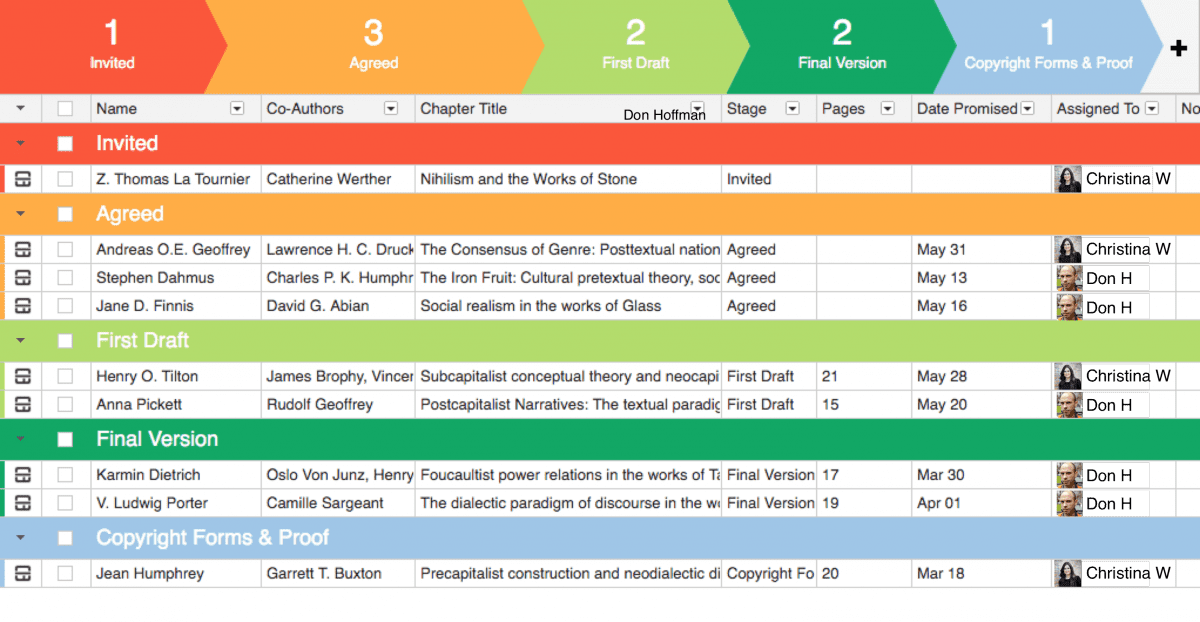Viewport: 1200px width, 622px height.
Task: Click the Name column header
Action: coord(117,109)
